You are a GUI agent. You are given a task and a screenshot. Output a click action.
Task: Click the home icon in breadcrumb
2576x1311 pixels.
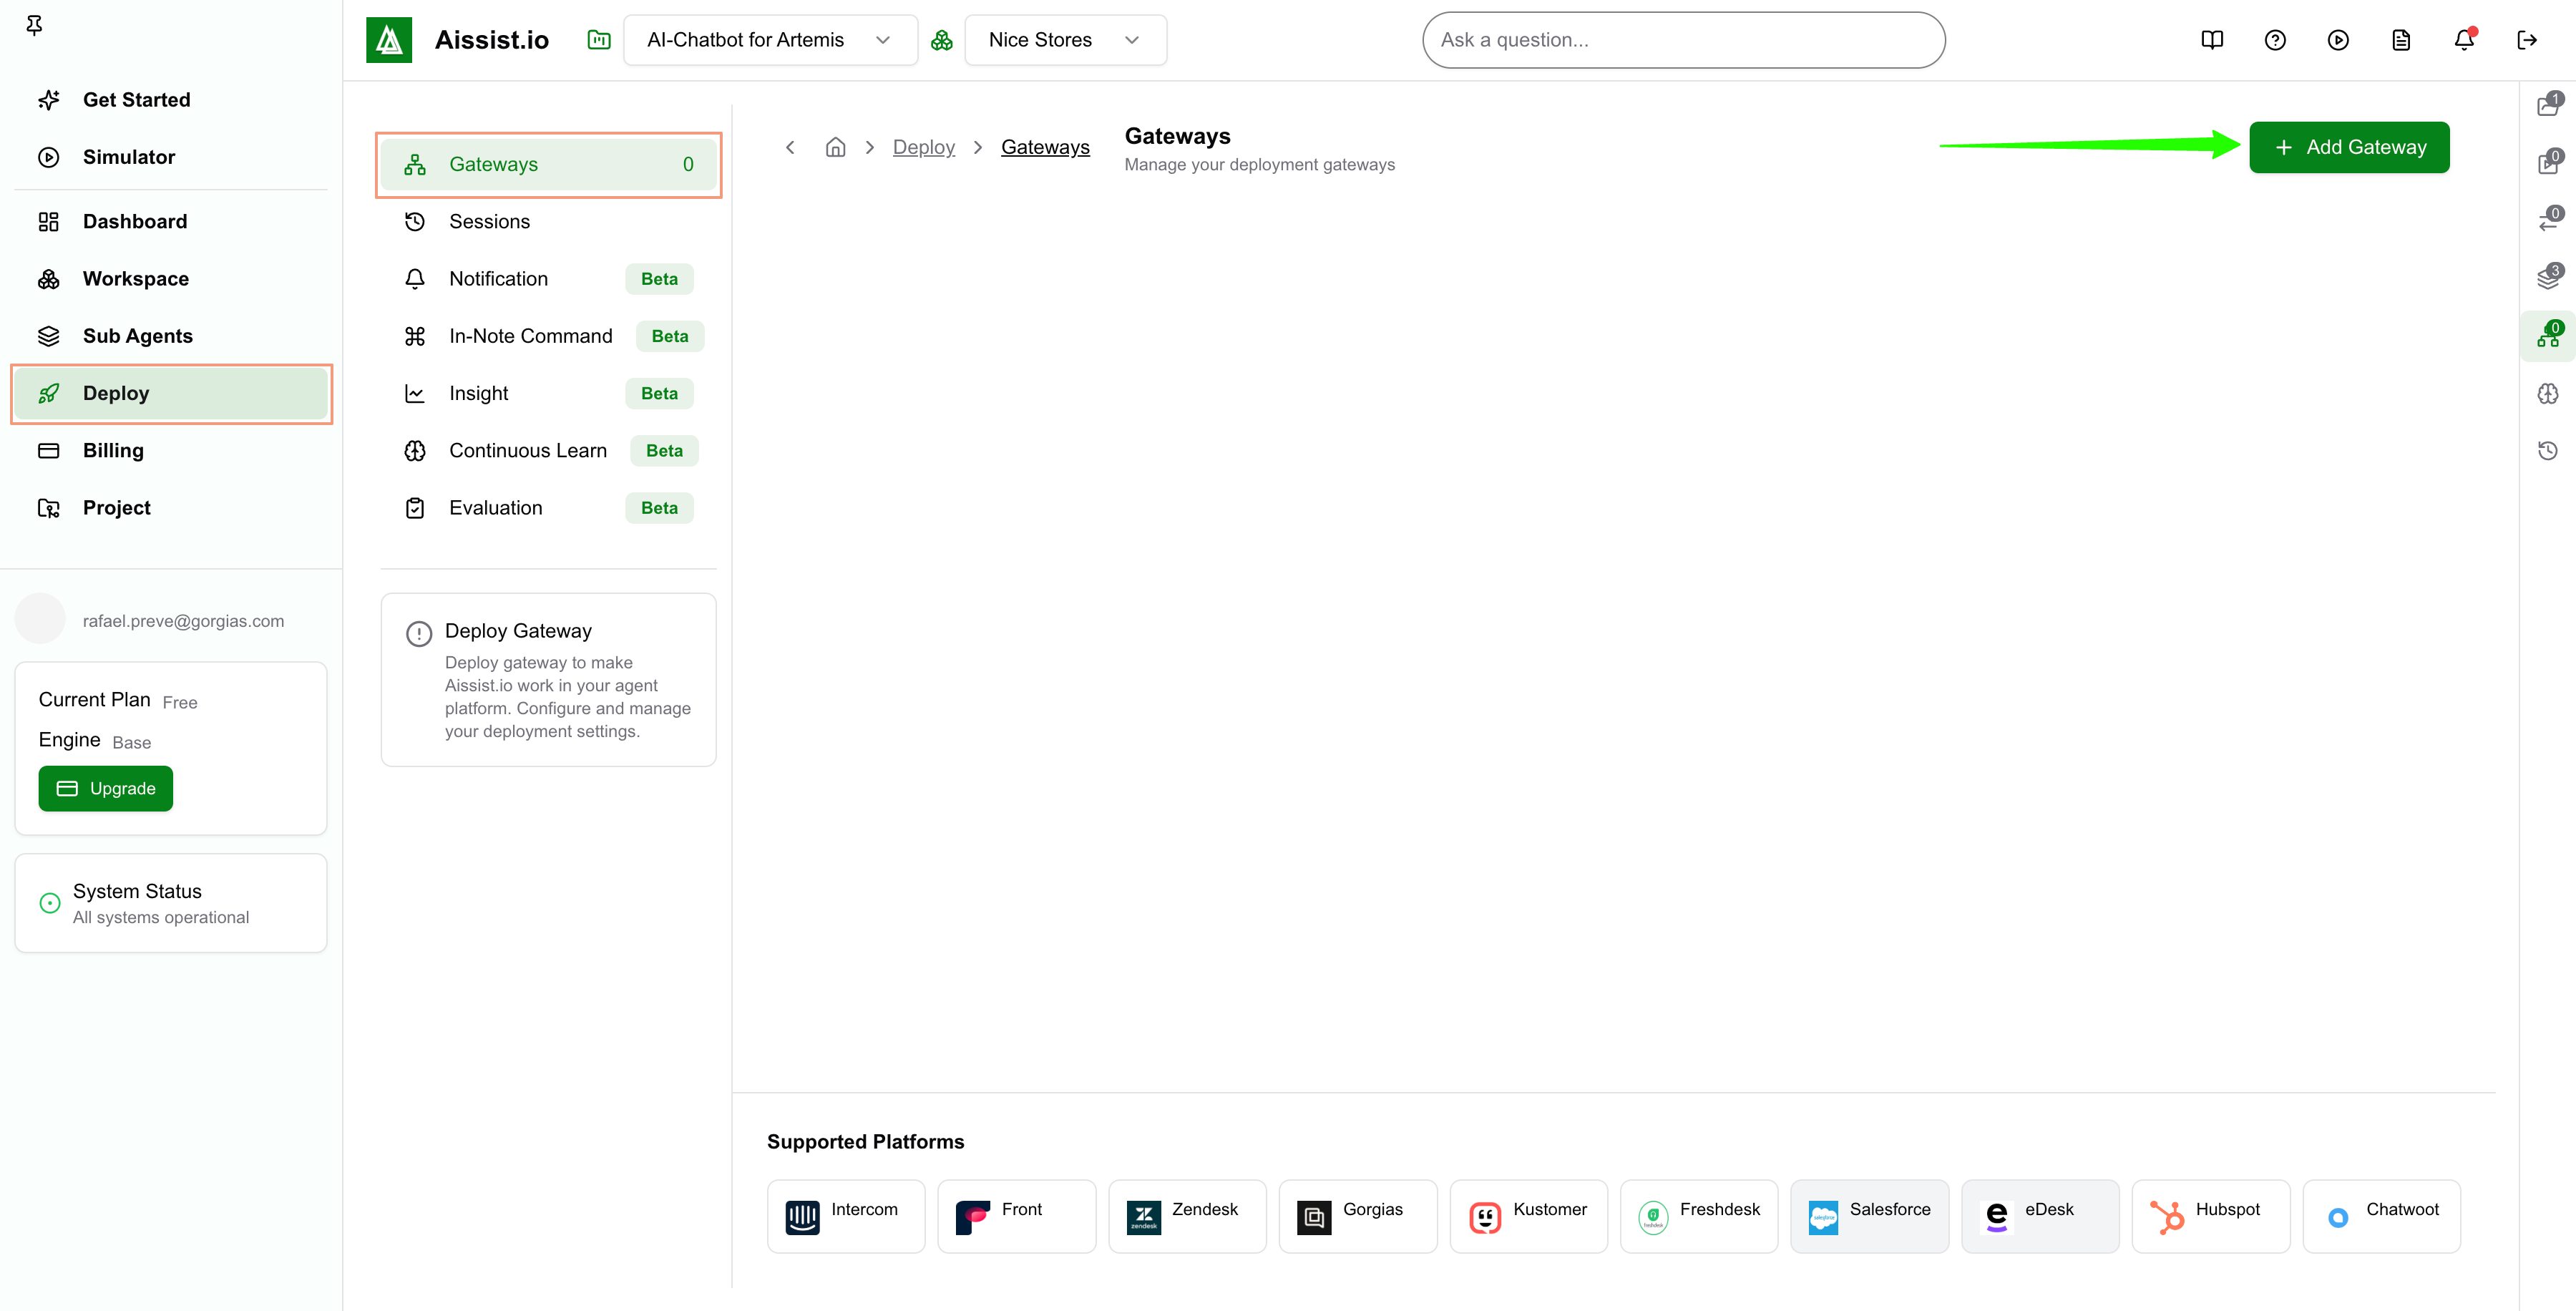click(835, 147)
